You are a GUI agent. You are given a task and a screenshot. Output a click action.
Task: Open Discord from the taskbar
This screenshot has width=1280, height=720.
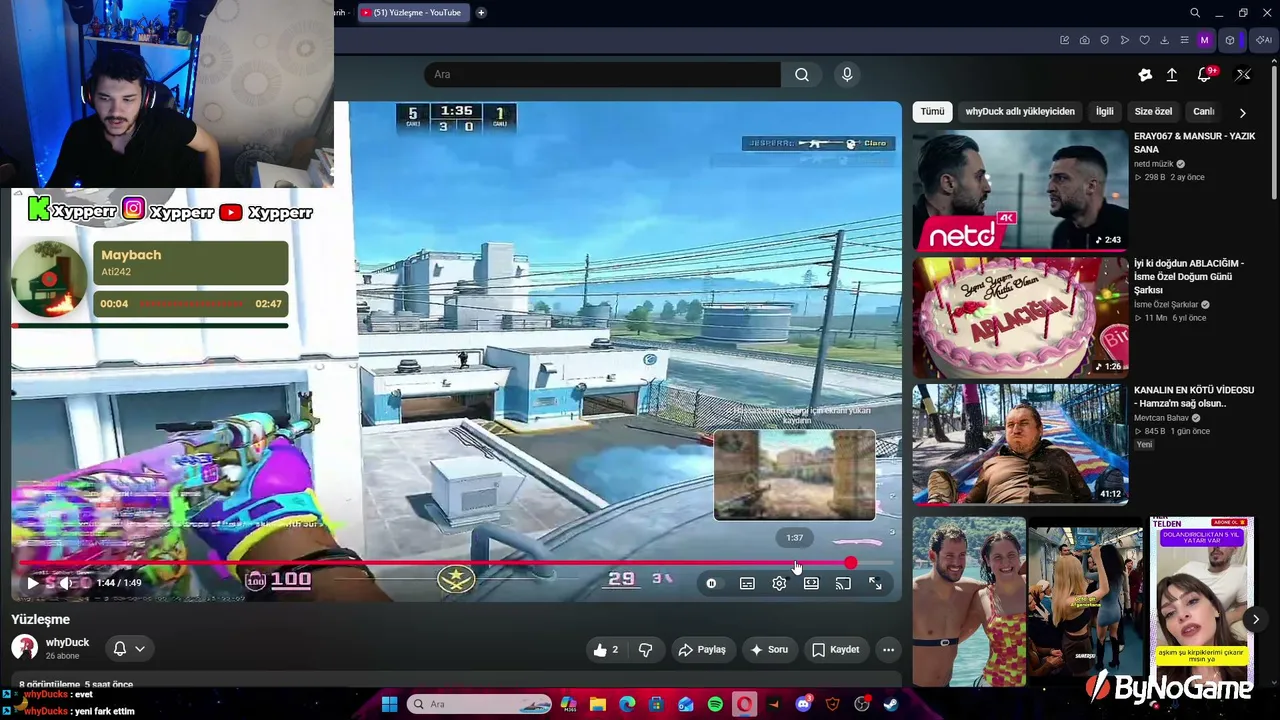click(803, 704)
